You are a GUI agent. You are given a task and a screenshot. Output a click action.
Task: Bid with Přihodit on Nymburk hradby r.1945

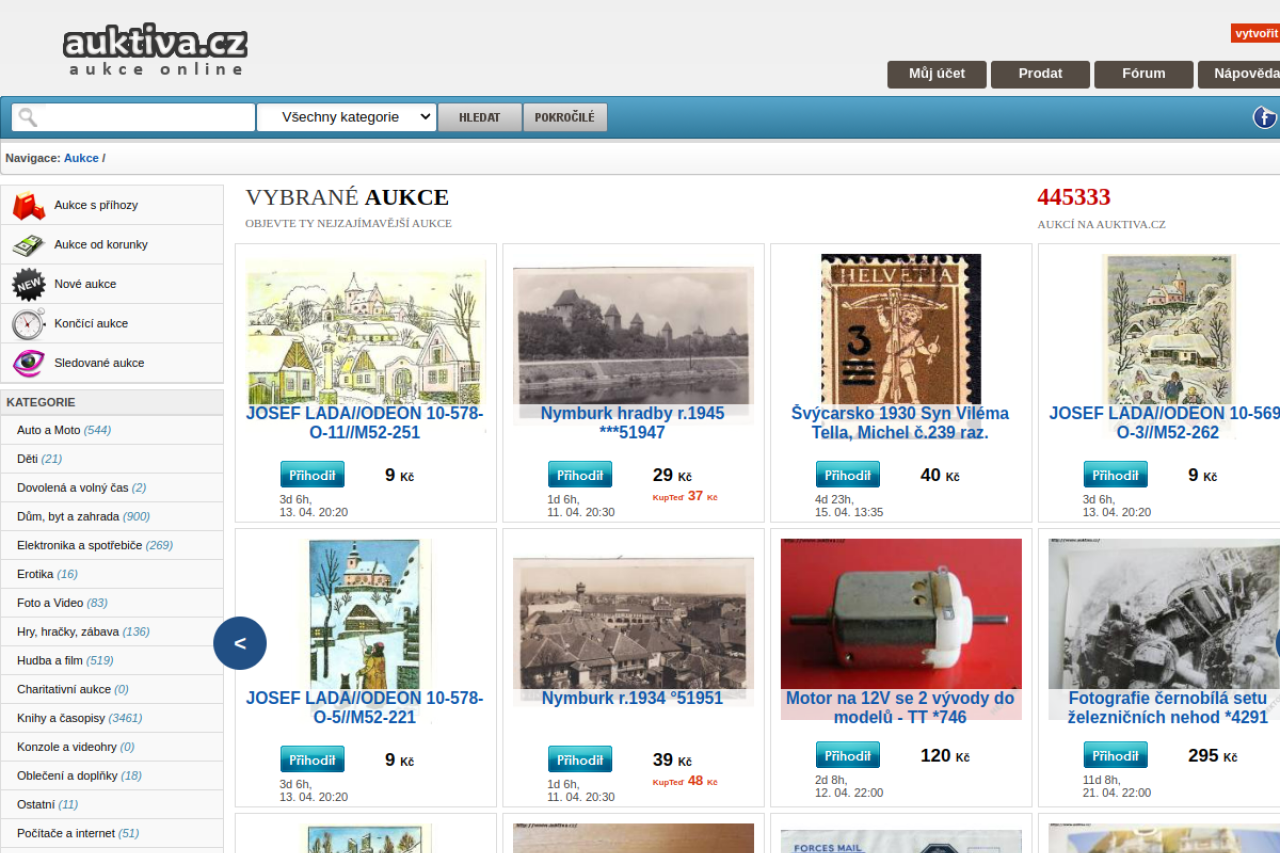[580, 475]
